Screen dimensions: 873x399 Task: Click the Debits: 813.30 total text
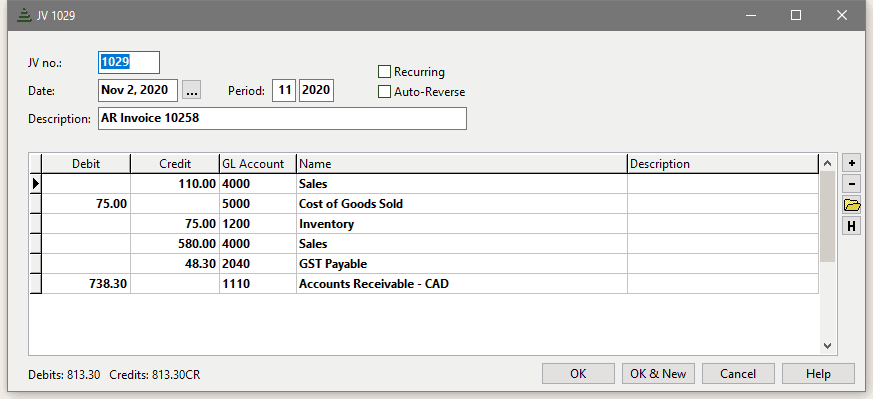pos(64,375)
